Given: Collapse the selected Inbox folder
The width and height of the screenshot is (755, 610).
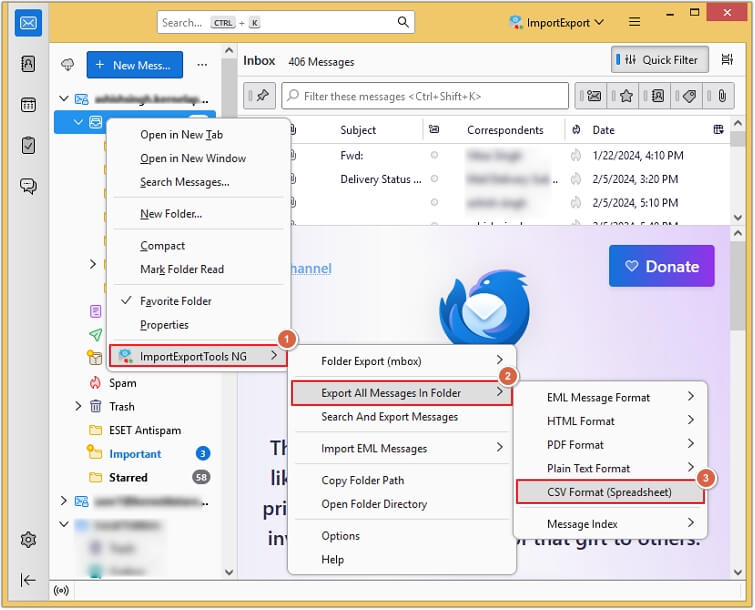Looking at the screenshot, I should coord(78,122).
